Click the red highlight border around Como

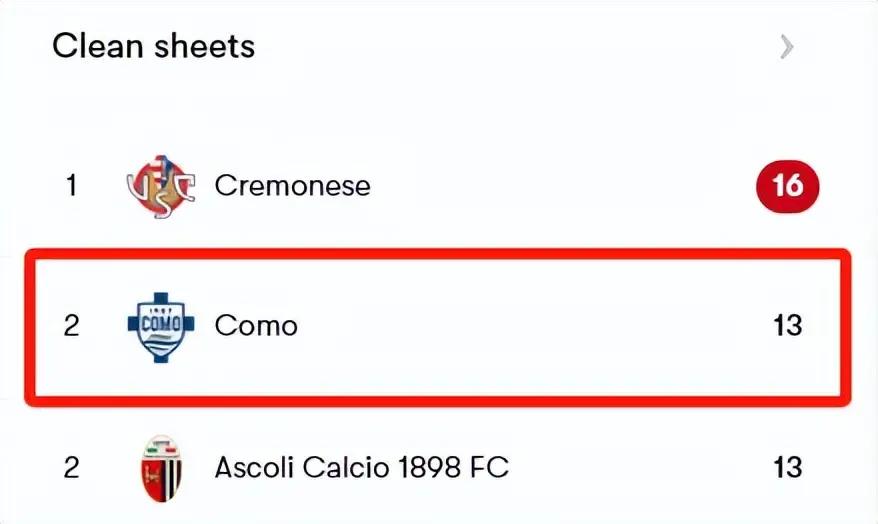438,253
